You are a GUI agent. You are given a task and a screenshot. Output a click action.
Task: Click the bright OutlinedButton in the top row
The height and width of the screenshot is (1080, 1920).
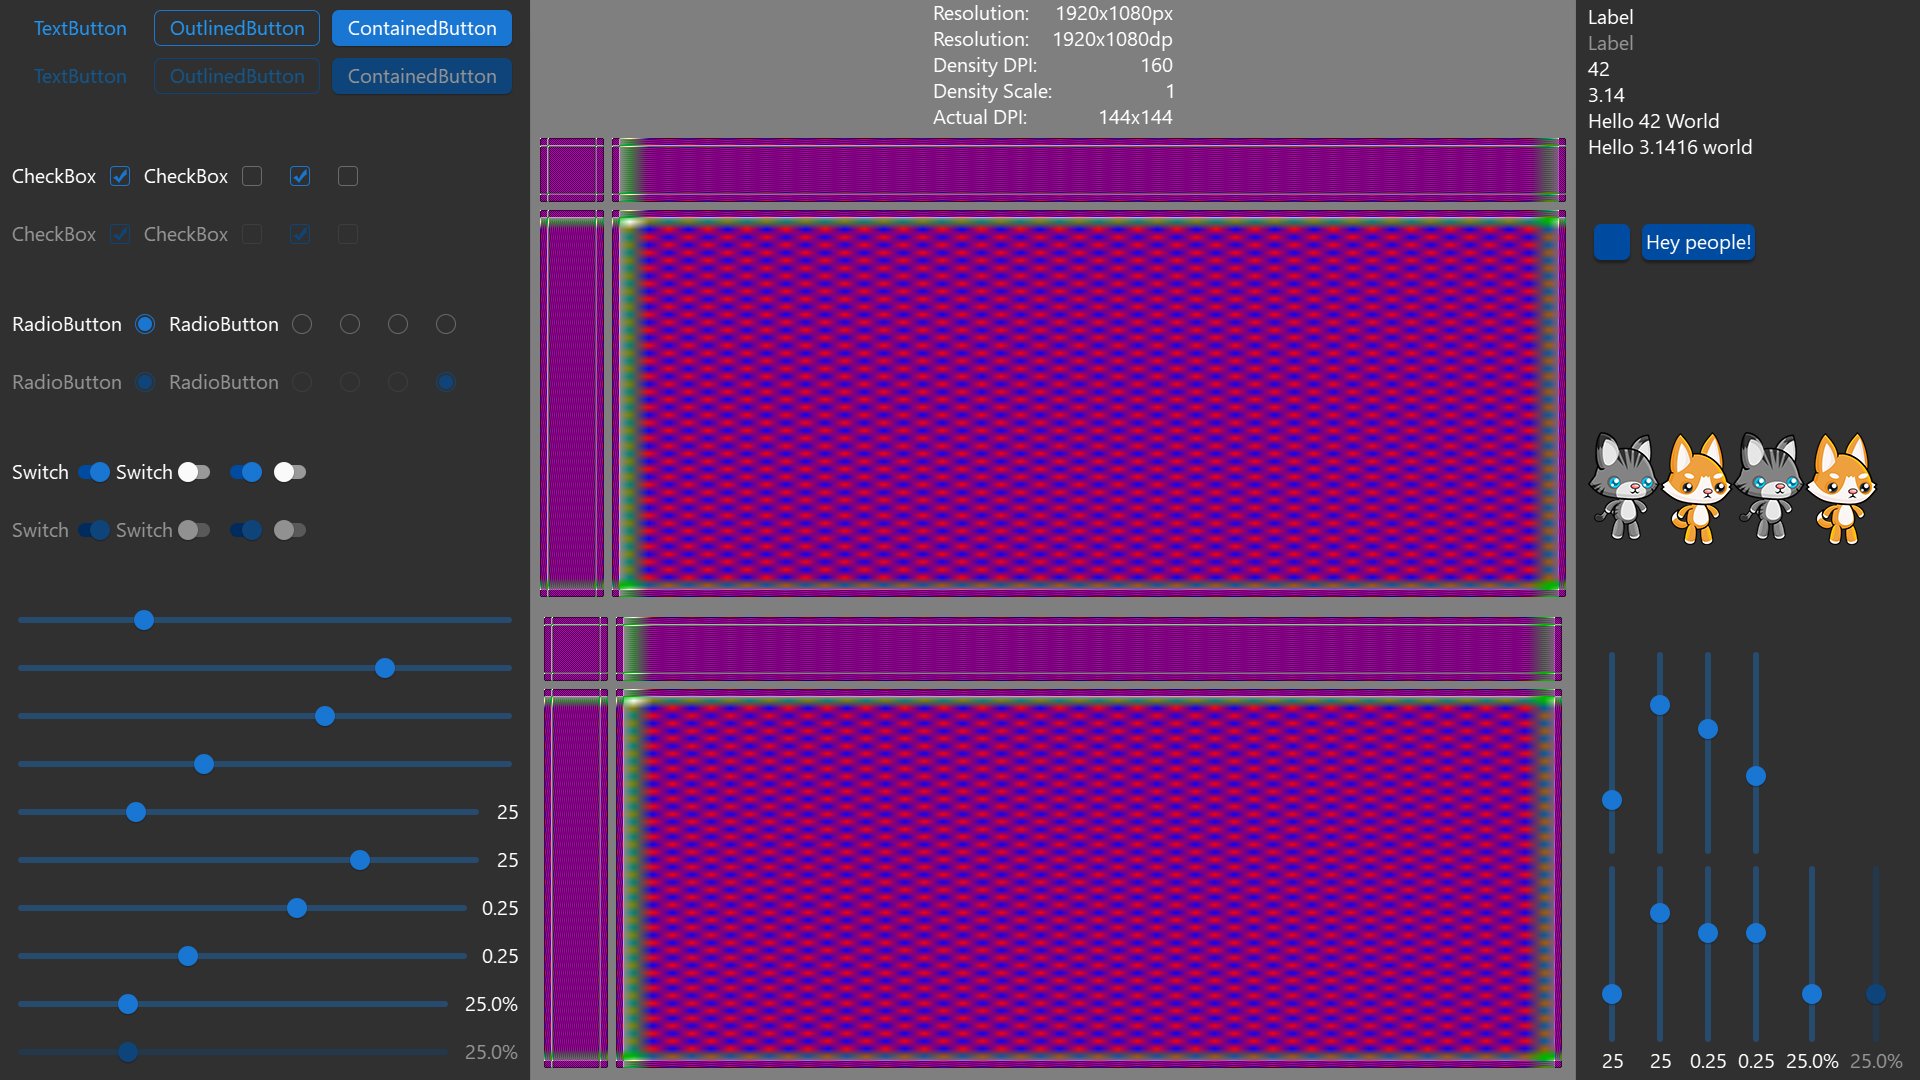click(237, 28)
